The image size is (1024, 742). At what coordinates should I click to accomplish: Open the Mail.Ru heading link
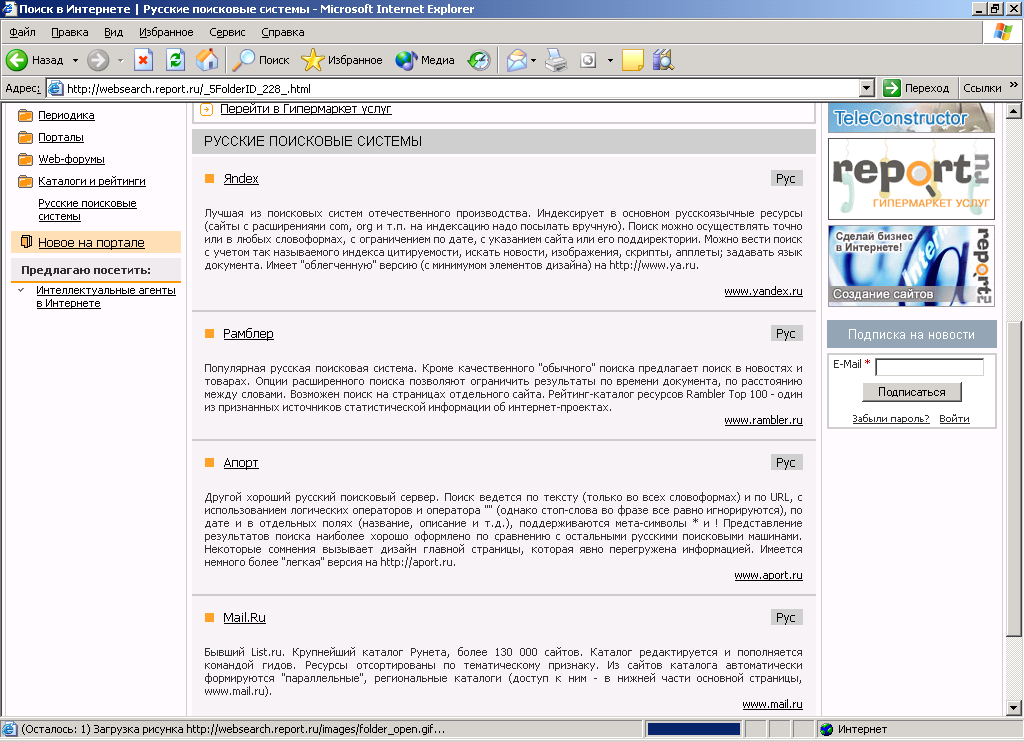(x=244, y=617)
